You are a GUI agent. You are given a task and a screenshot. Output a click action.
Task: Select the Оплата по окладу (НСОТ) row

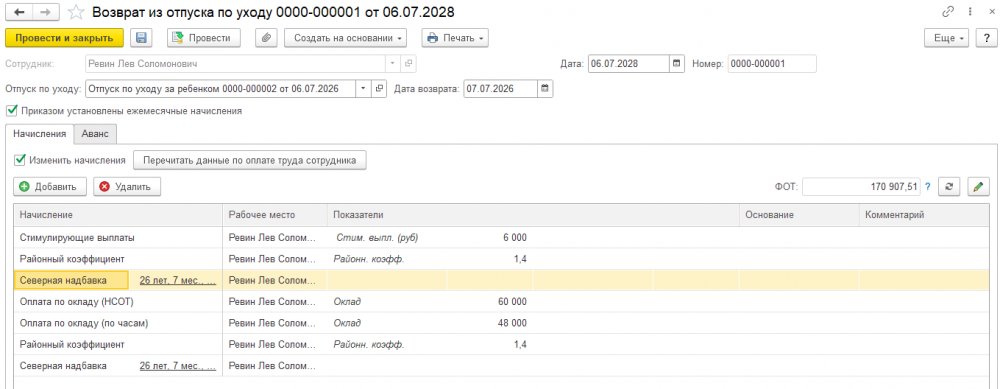501,302
